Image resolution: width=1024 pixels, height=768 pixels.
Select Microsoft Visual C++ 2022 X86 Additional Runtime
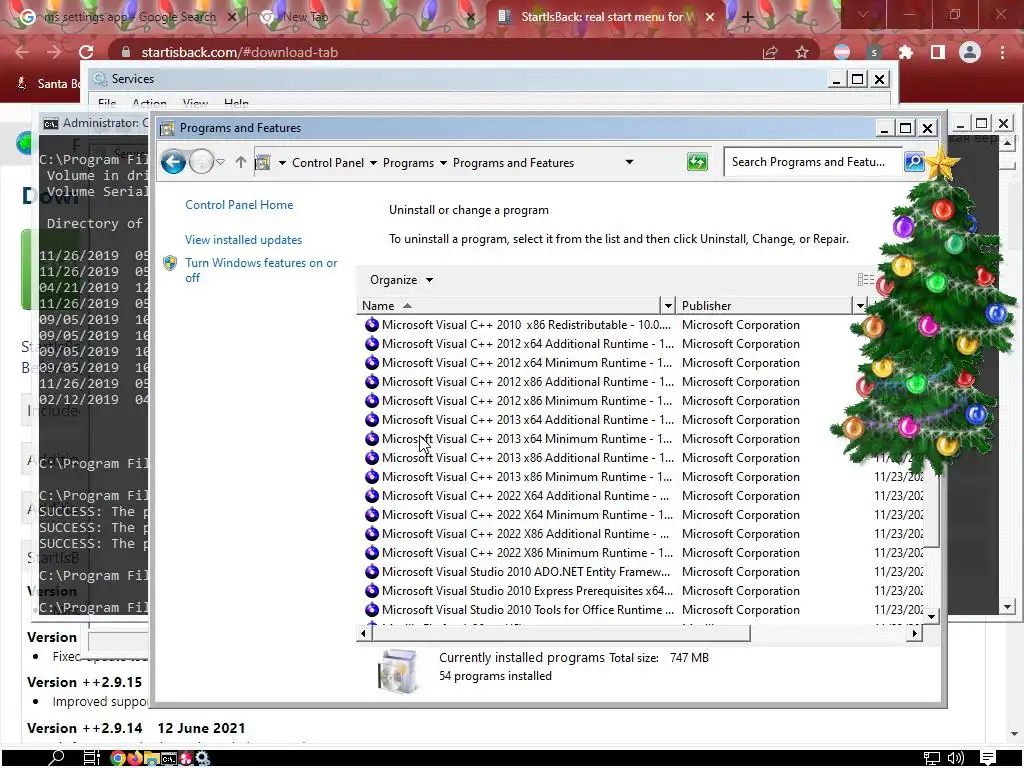click(x=526, y=534)
